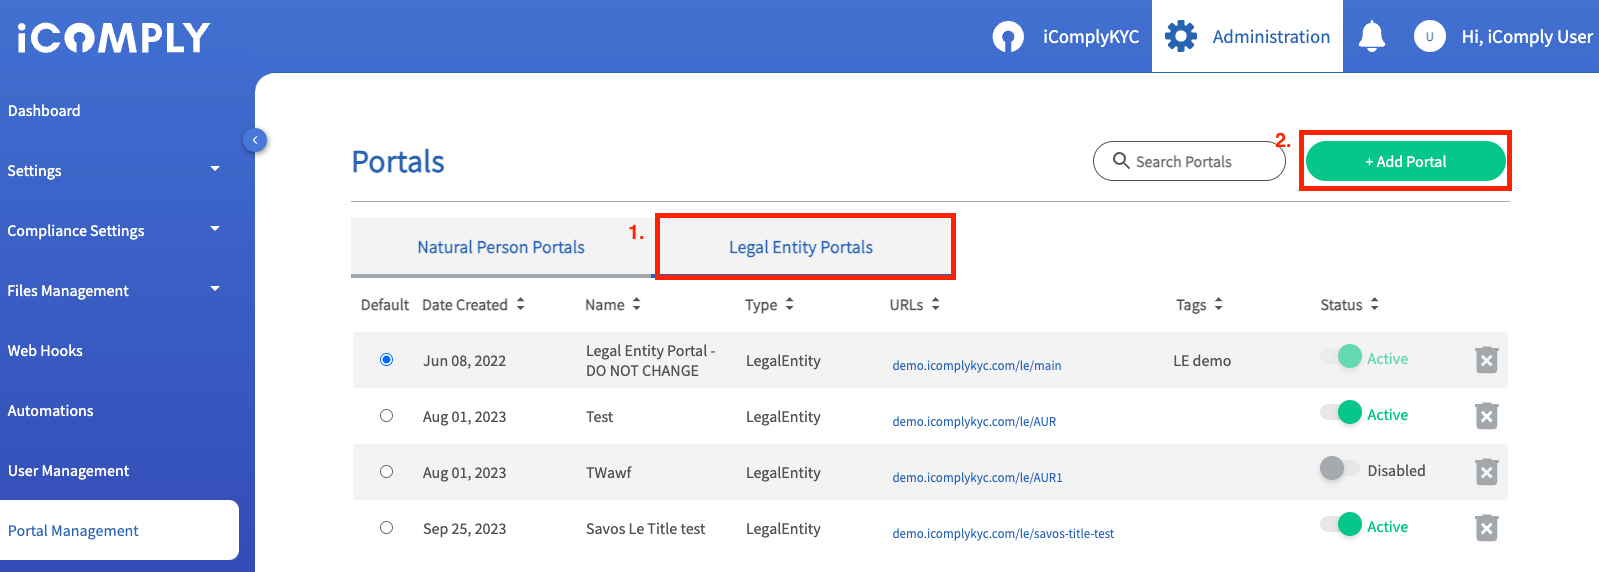Toggle Active status of Test portal
This screenshot has width=1599, height=572.
pos(1341,413)
